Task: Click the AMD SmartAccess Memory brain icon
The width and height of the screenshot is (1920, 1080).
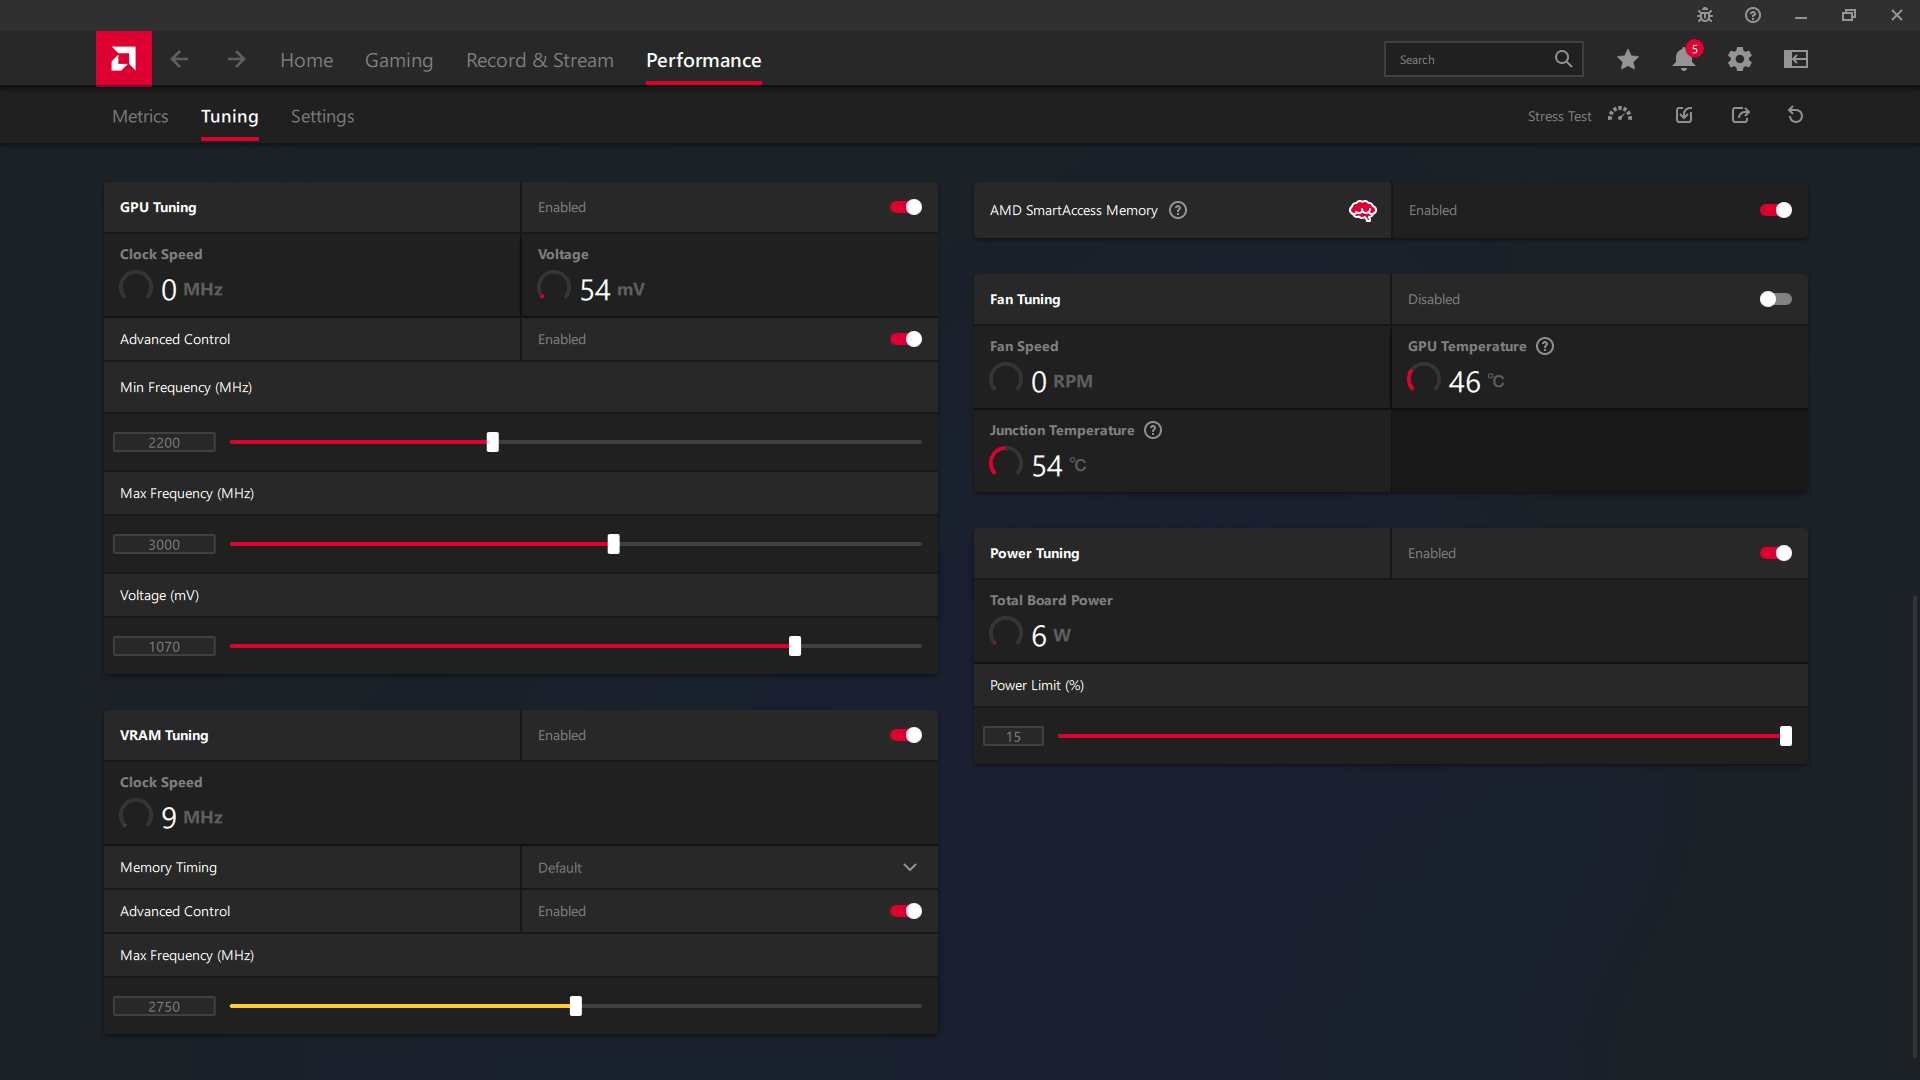Action: (1364, 210)
